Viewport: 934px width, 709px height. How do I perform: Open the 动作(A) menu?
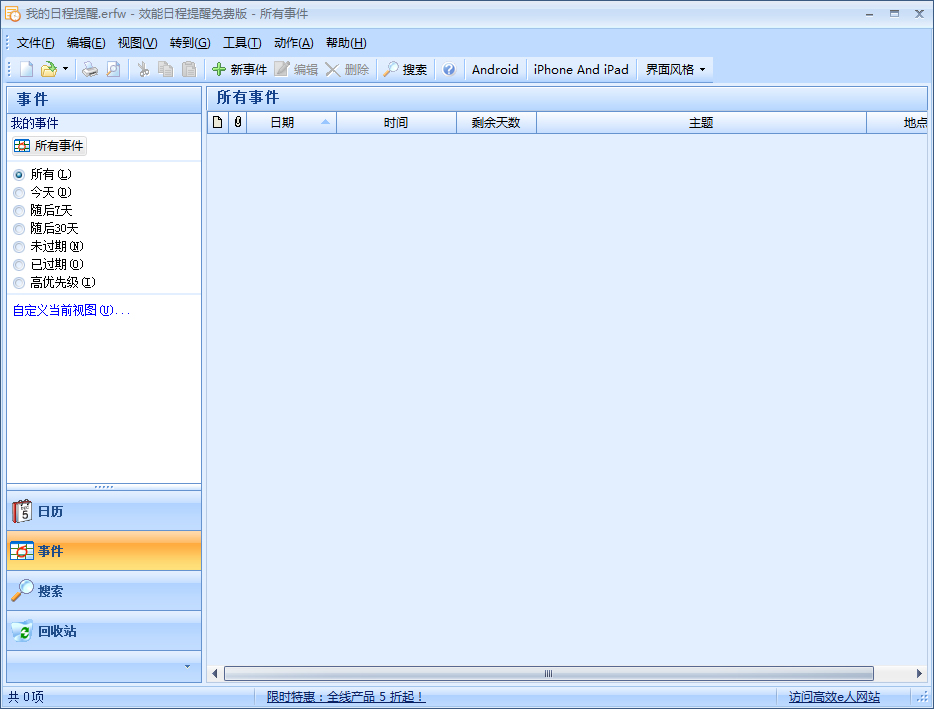pyautogui.click(x=294, y=43)
